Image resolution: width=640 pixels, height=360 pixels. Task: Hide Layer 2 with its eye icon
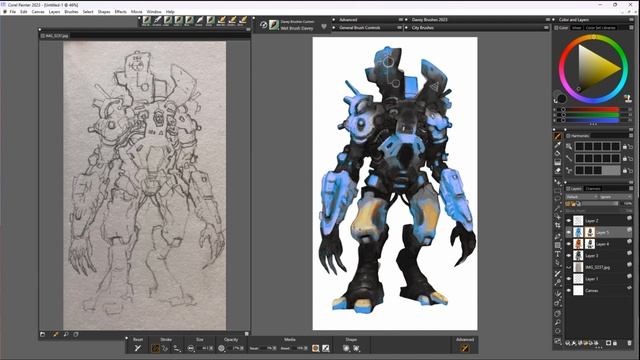569,220
